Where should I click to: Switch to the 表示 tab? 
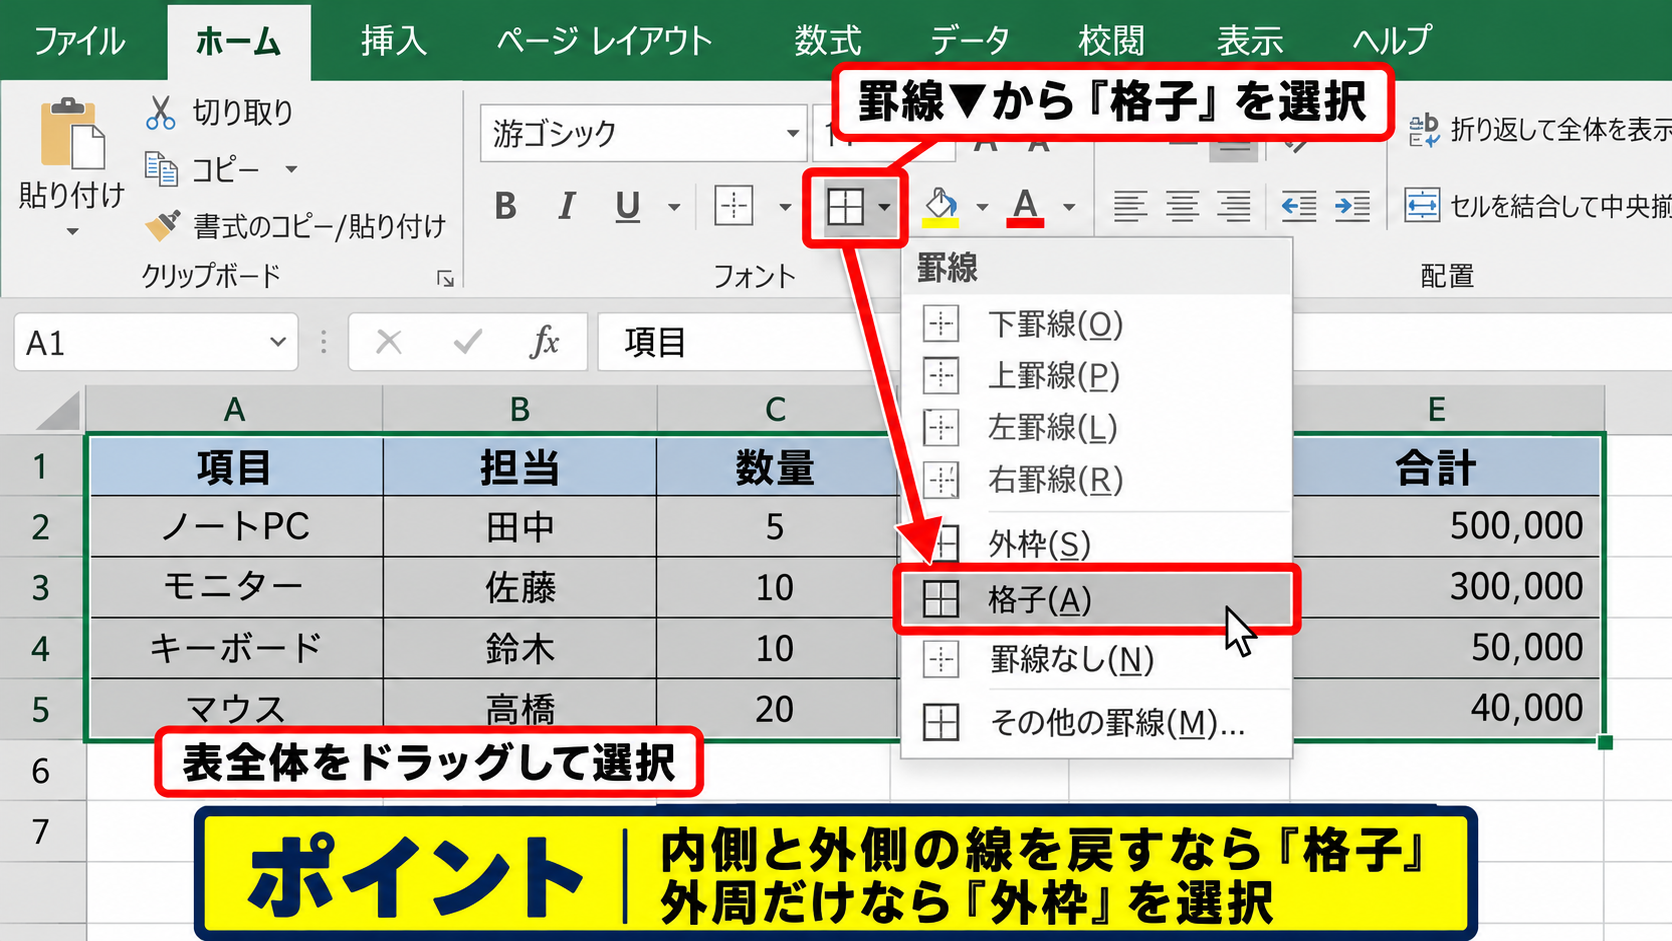click(1250, 41)
